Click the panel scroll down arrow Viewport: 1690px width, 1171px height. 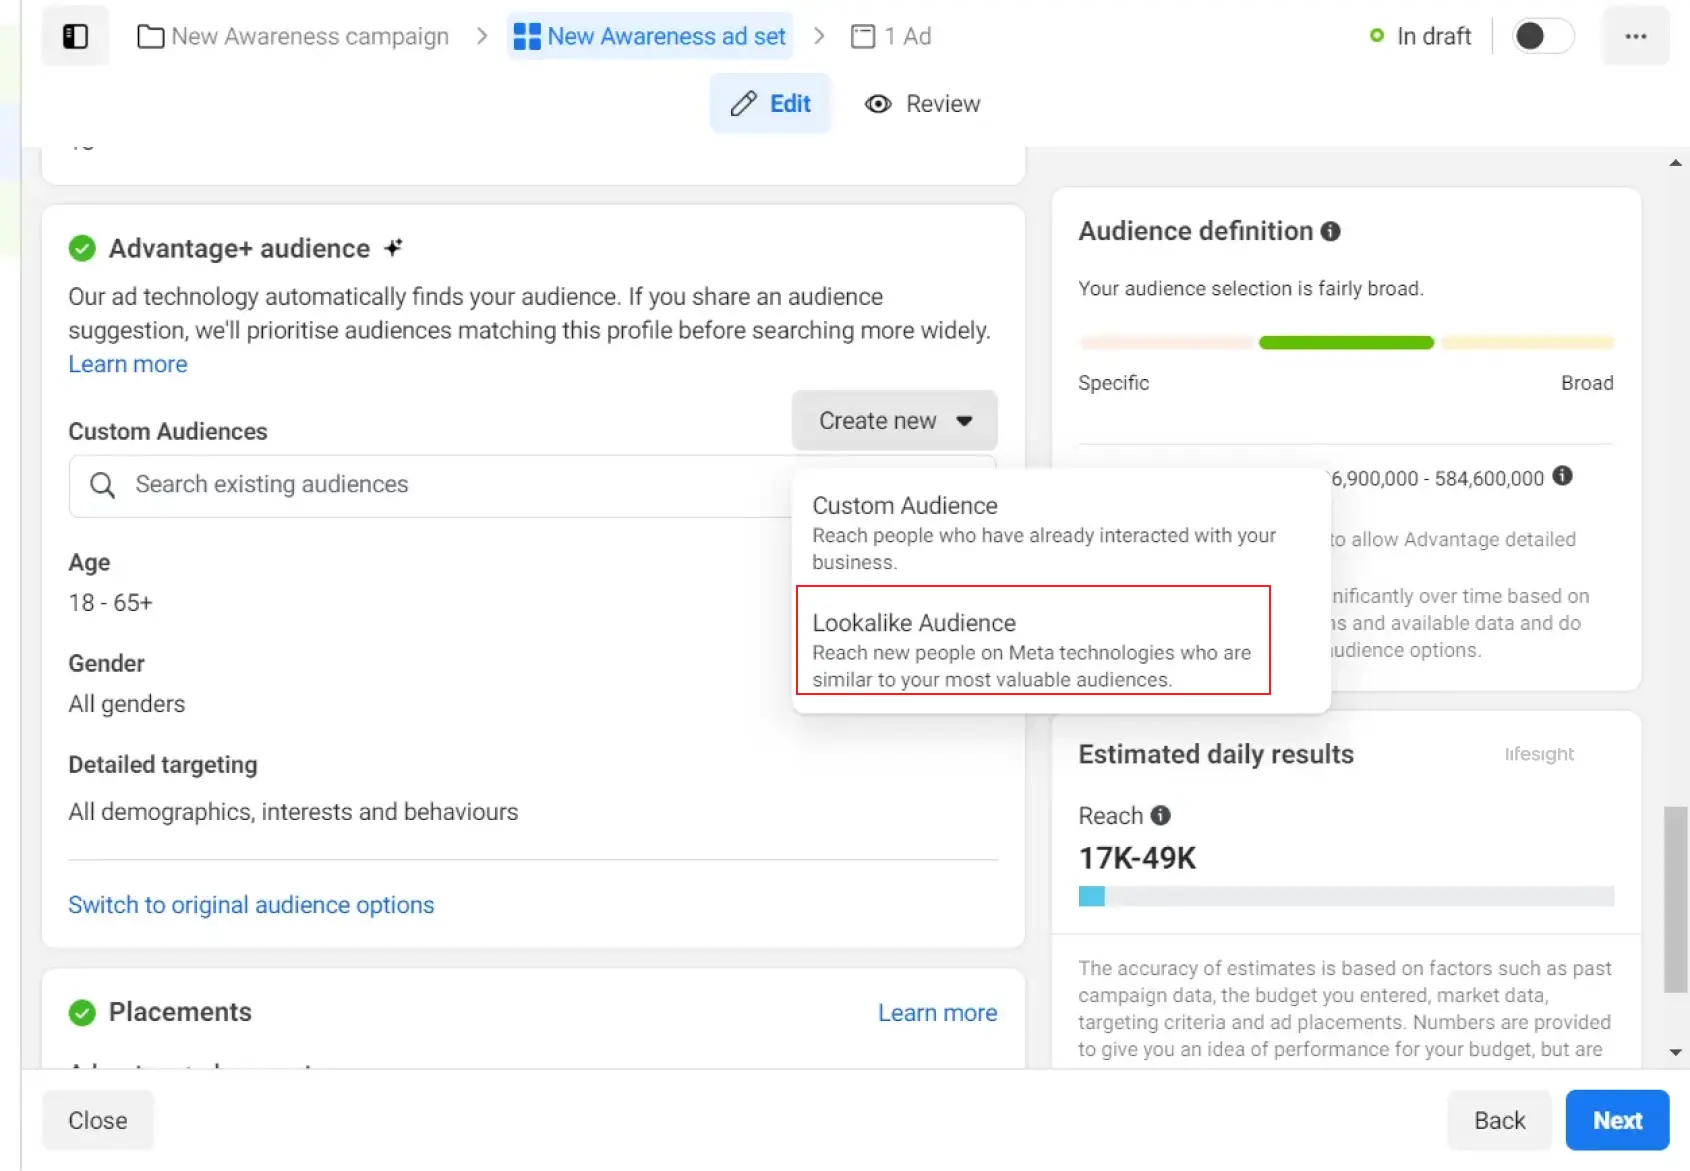point(1675,1052)
